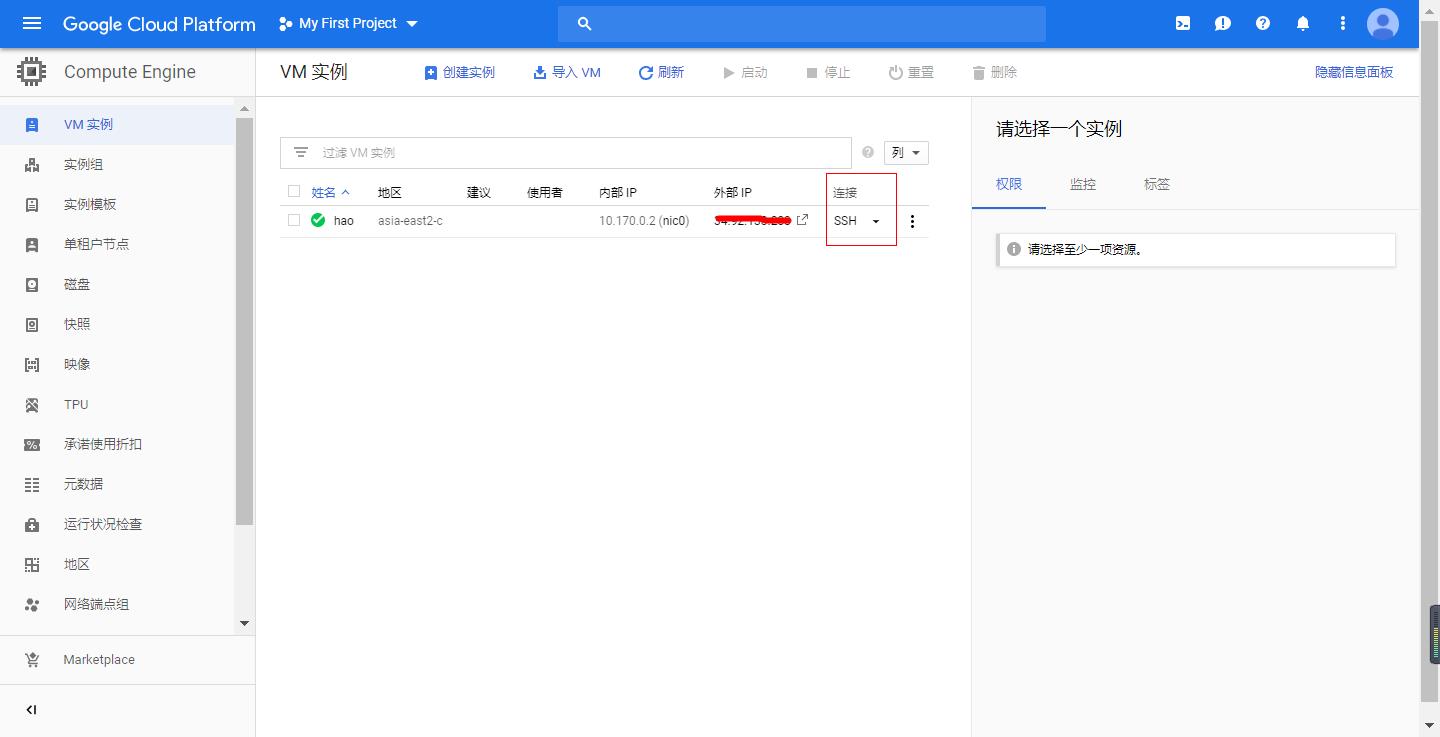This screenshot has width=1440, height=737.
Task: Open 元数据 settings
Action: pos(82,484)
